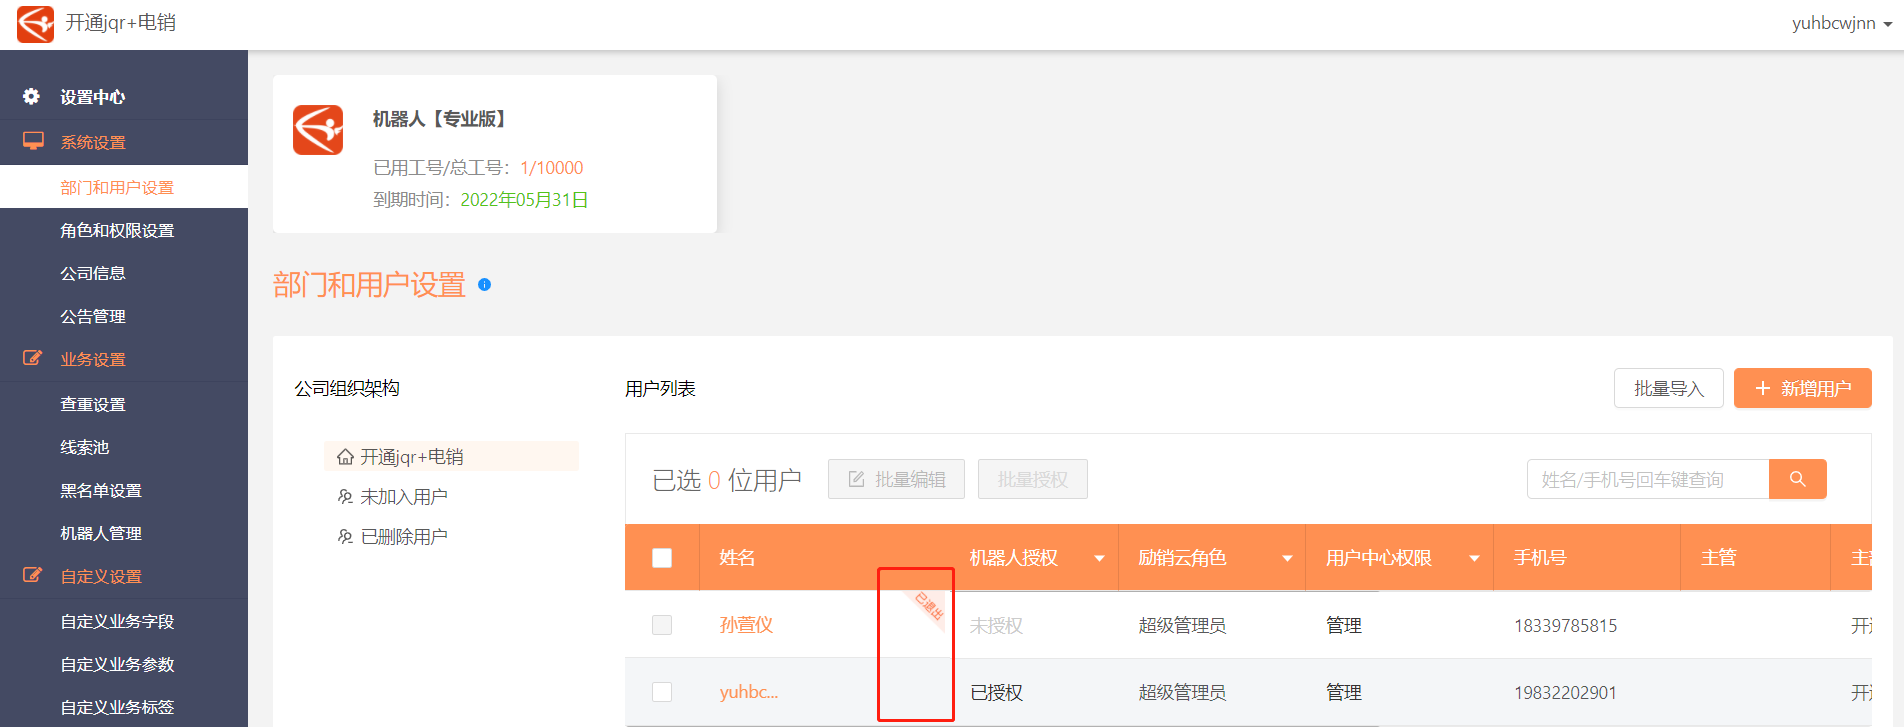Open 自定义业务标签 in the sidebar
1904x727 pixels.
coord(124,707)
